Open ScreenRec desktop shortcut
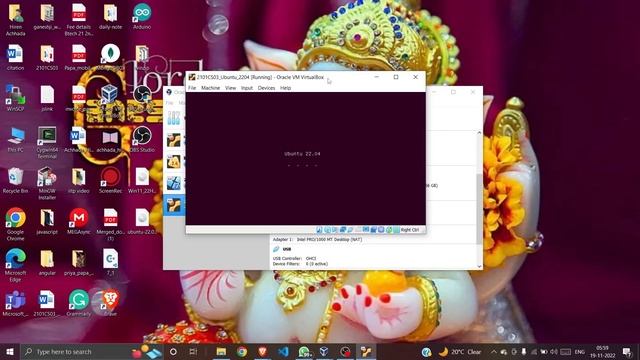Screen dimensions: 640x360 click(x=110, y=180)
